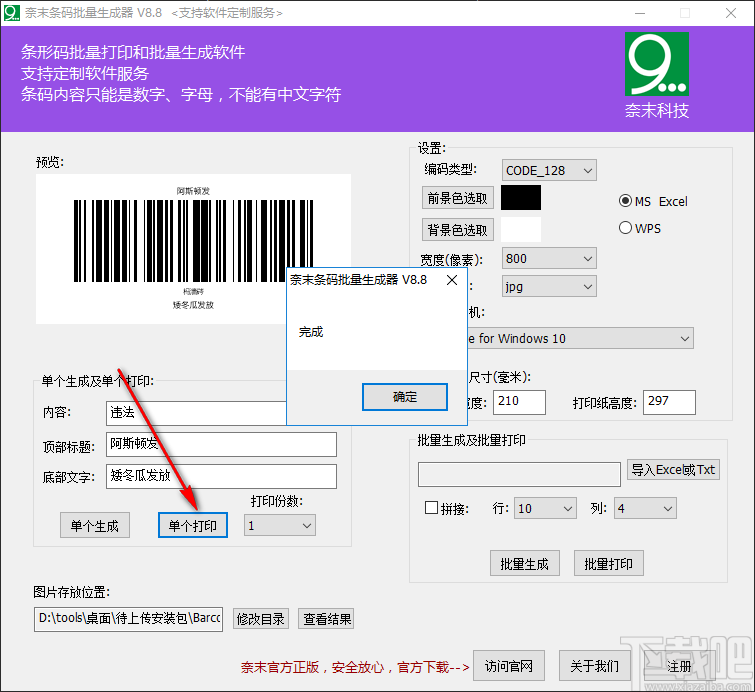This screenshot has width=755, height=692.
Task: Click the 注册 button
Action: (679, 666)
